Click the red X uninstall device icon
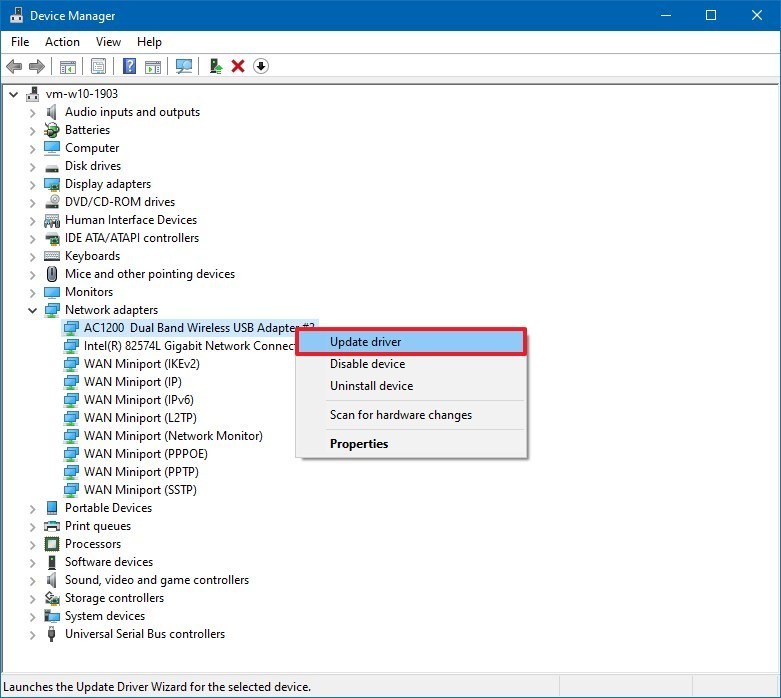Image resolution: width=781 pixels, height=698 pixels. tap(238, 66)
